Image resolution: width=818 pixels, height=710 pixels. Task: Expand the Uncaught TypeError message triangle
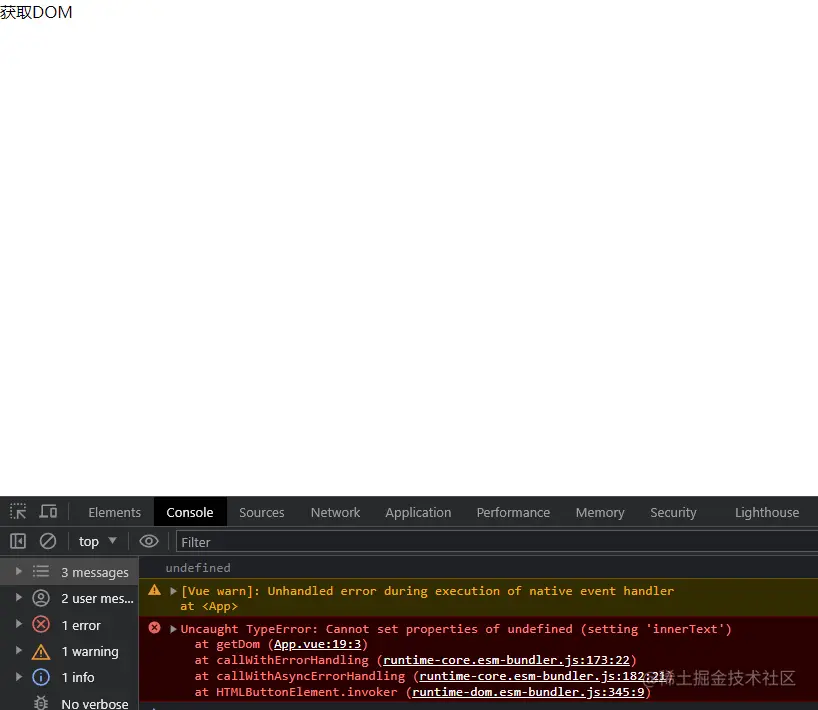point(173,629)
